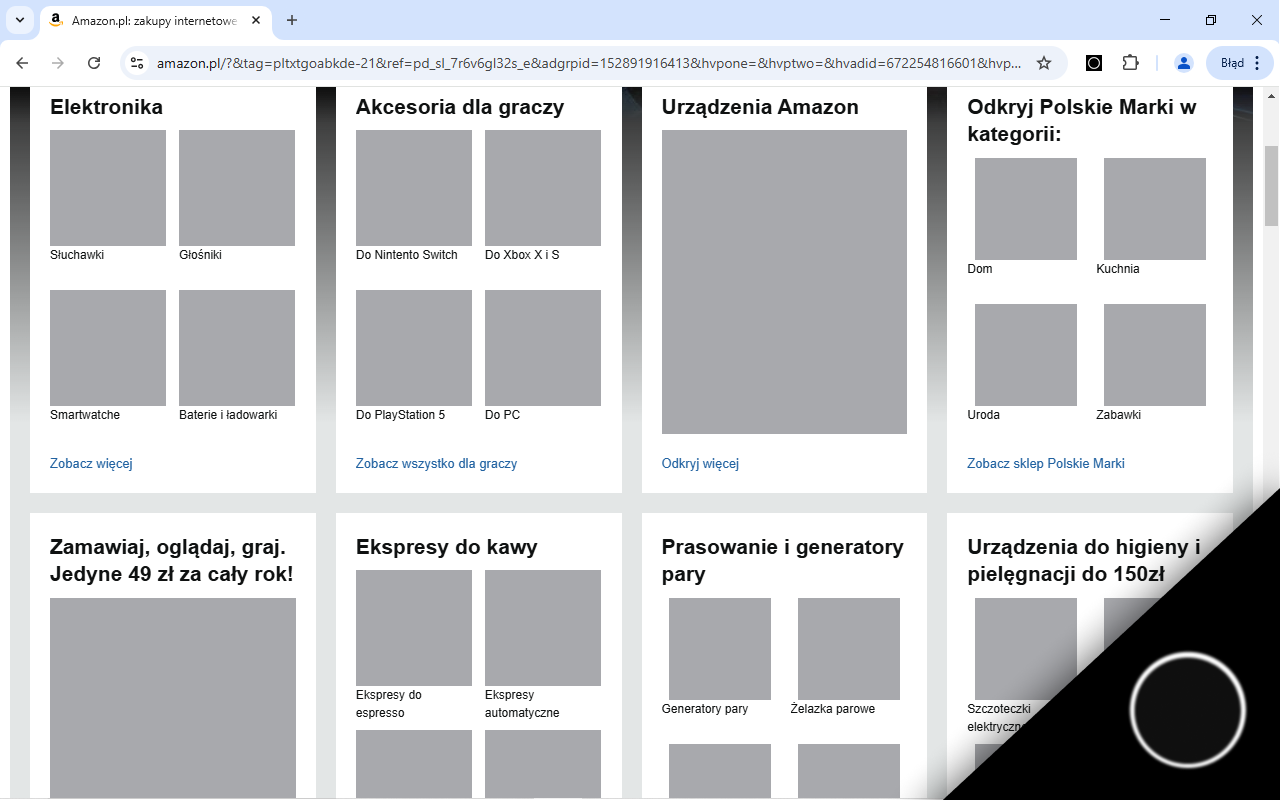1280x800 pixels.
Task: View site information icon in address bar
Action: 138,63
